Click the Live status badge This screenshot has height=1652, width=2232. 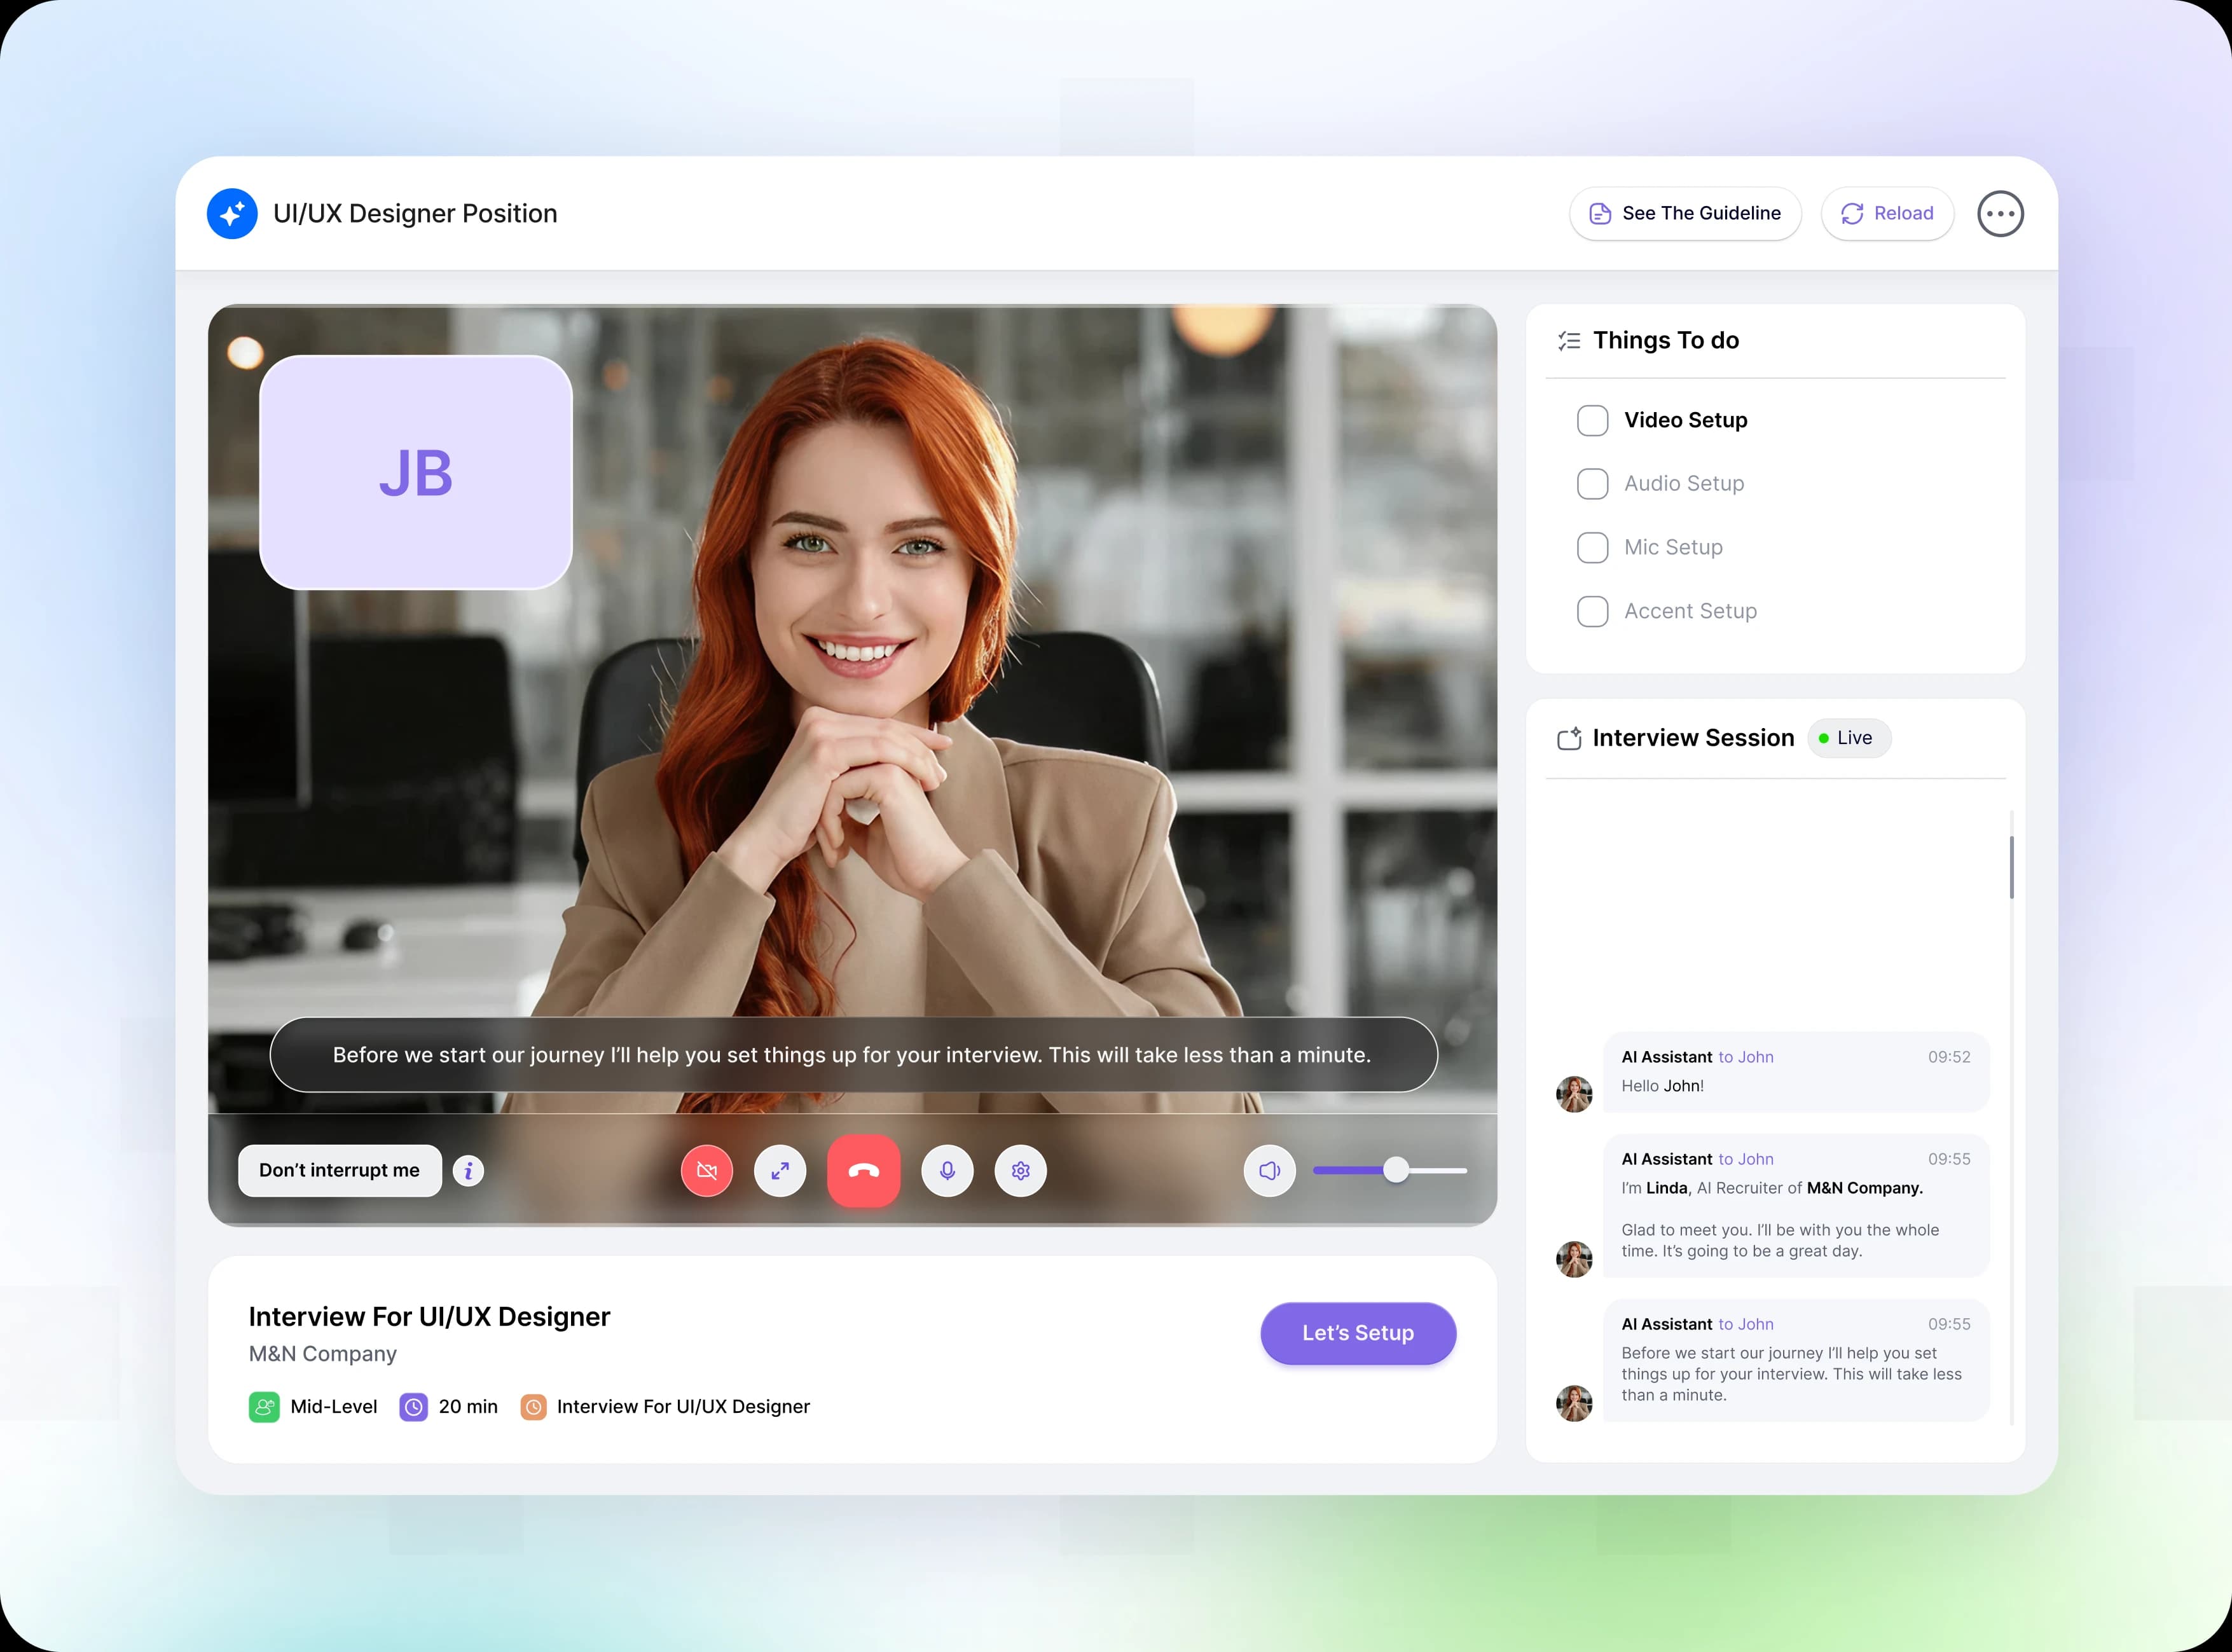coord(1849,738)
